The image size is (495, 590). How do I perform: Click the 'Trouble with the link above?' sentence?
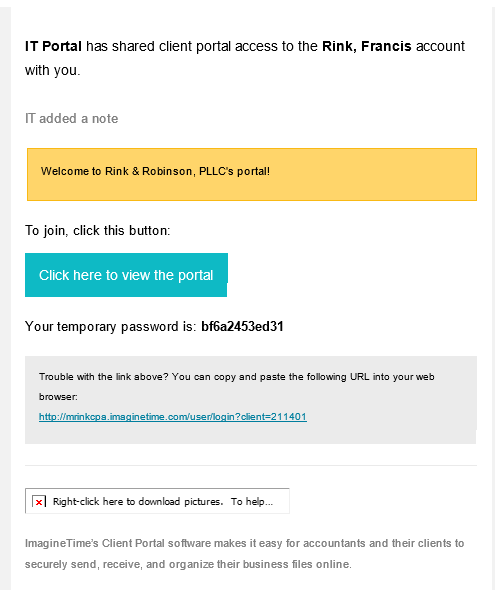tap(103, 377)
